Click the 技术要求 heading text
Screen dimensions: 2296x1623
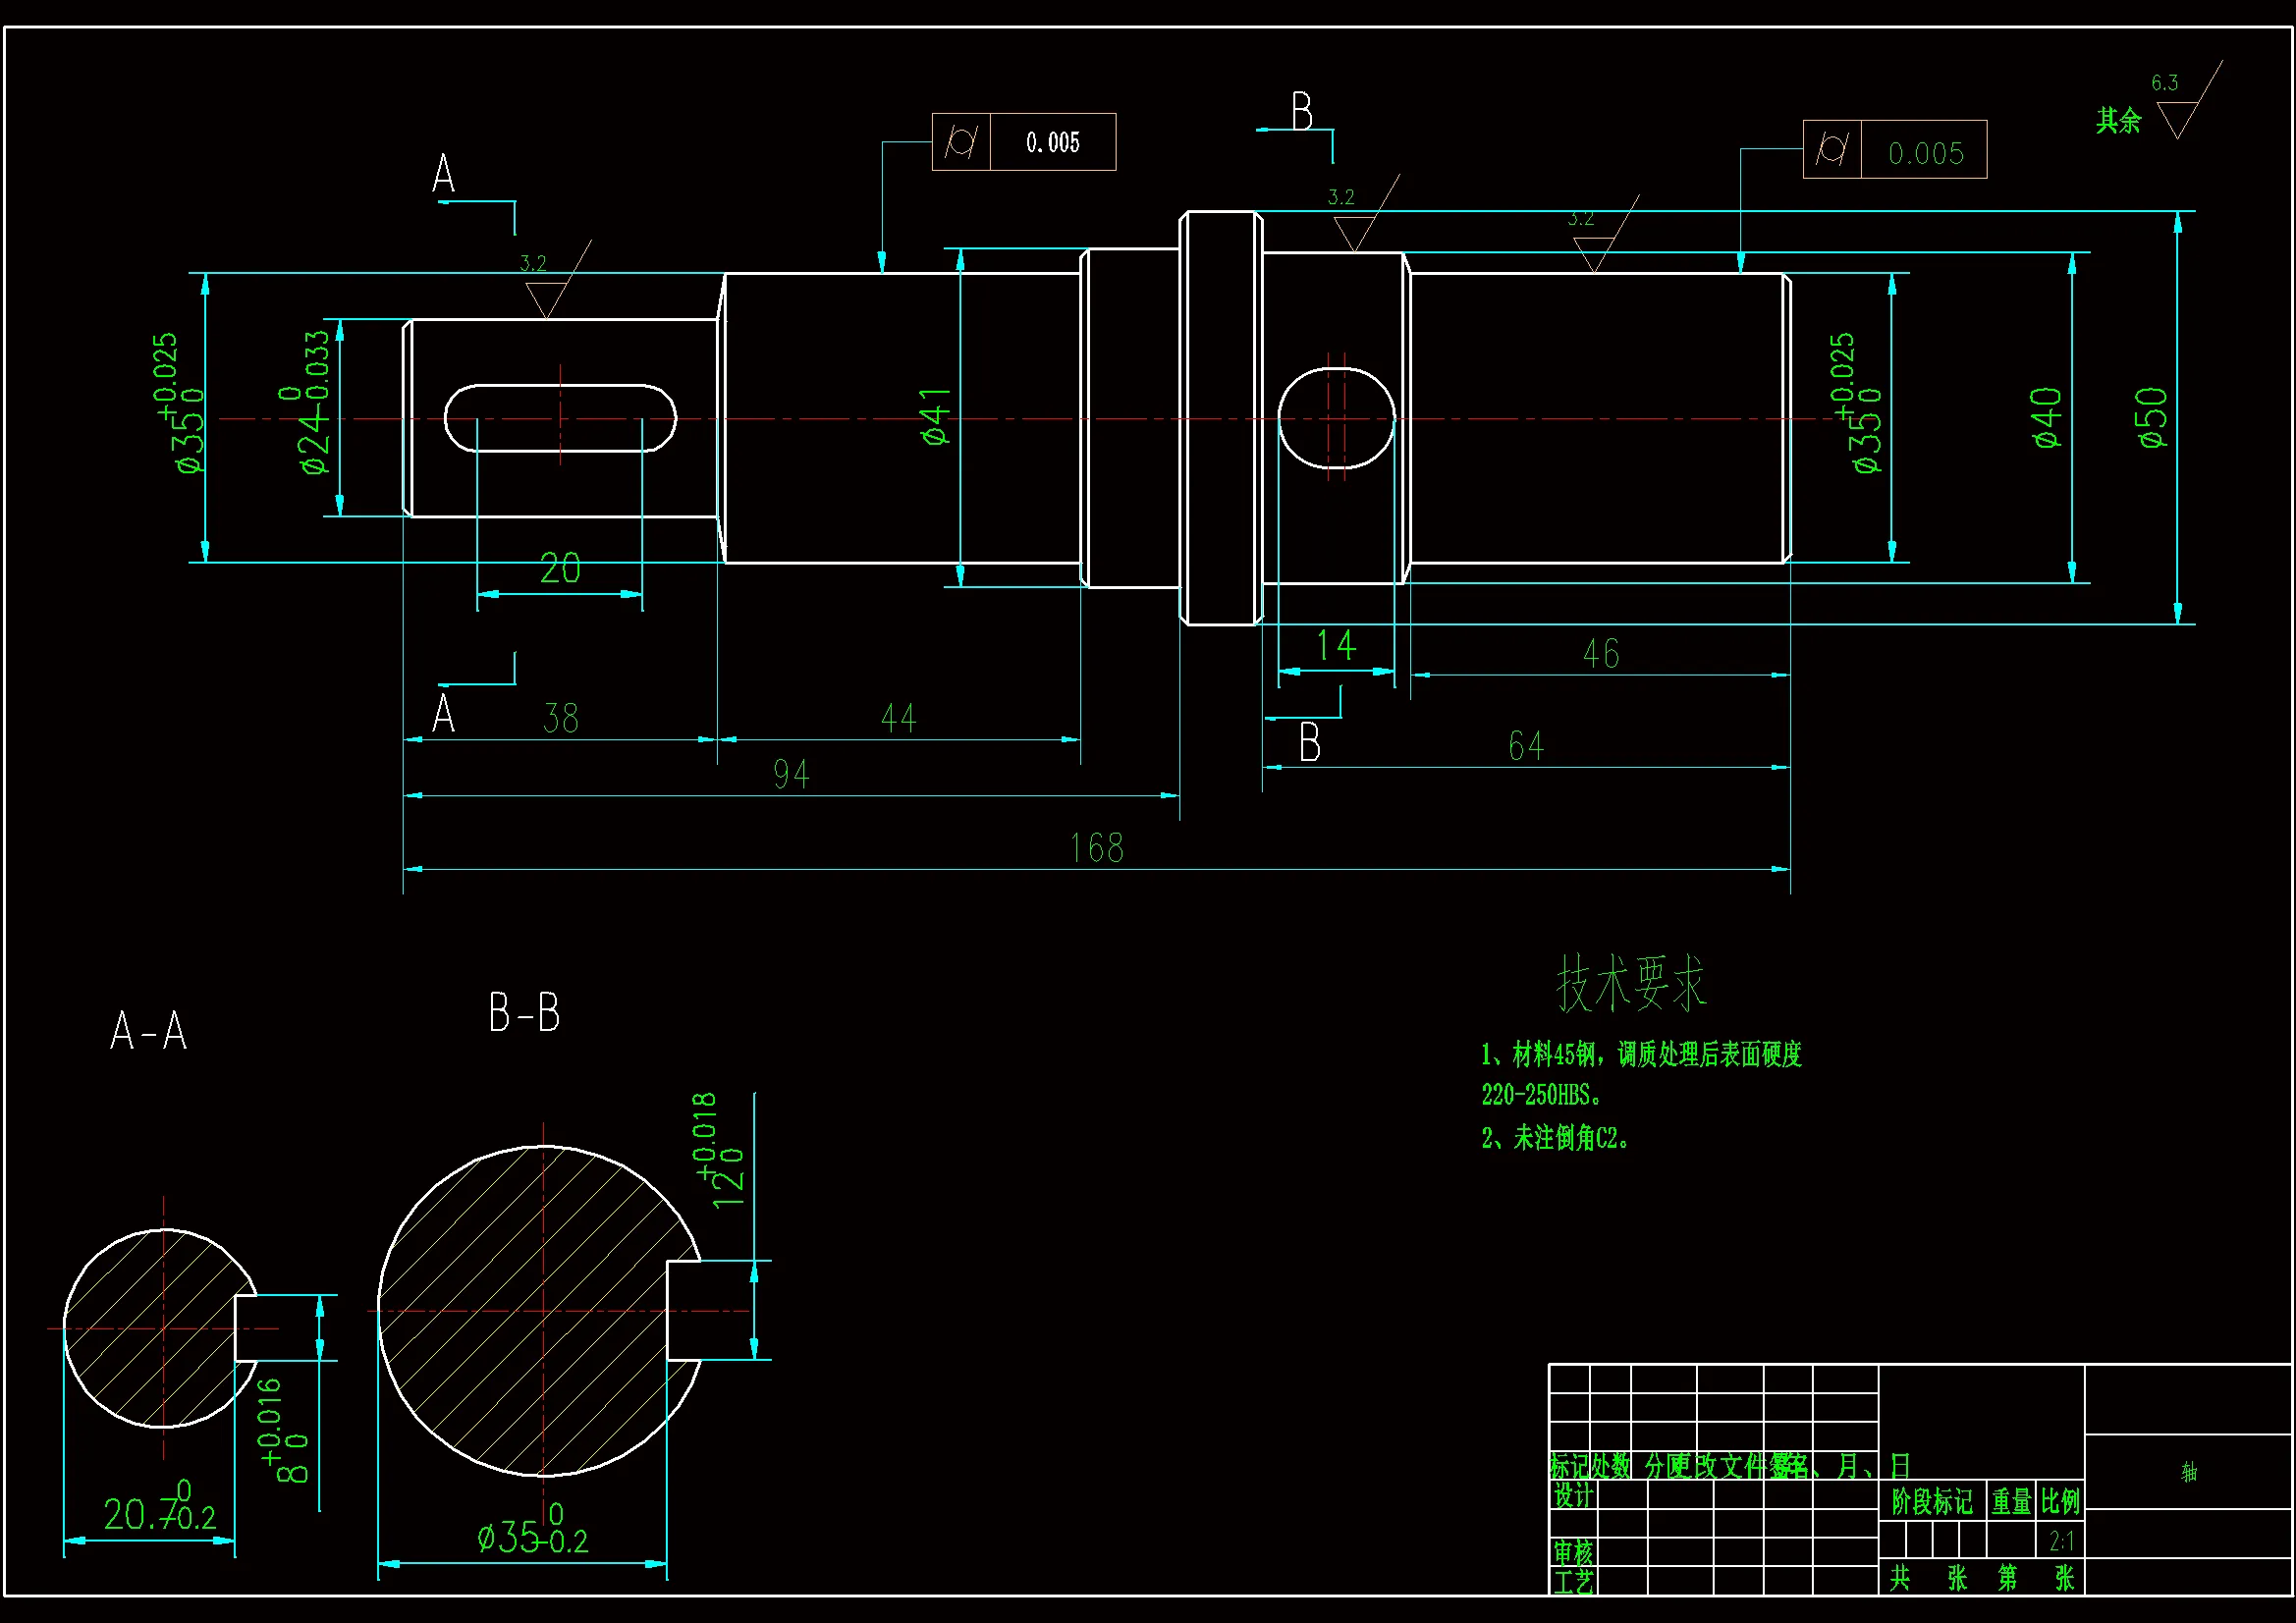(1630, 983)
